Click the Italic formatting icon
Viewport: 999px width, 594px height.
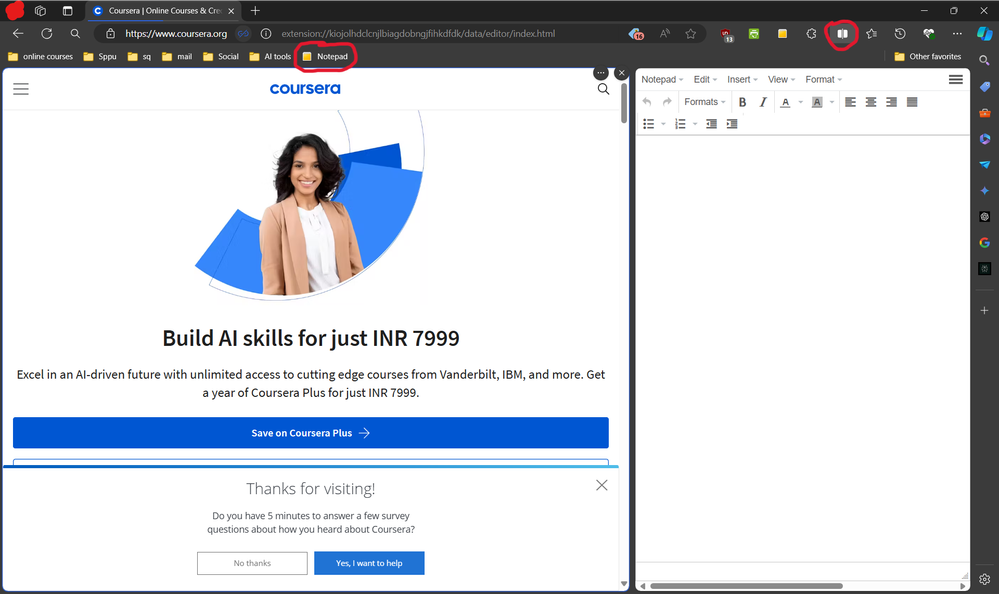tap(763, 102)
